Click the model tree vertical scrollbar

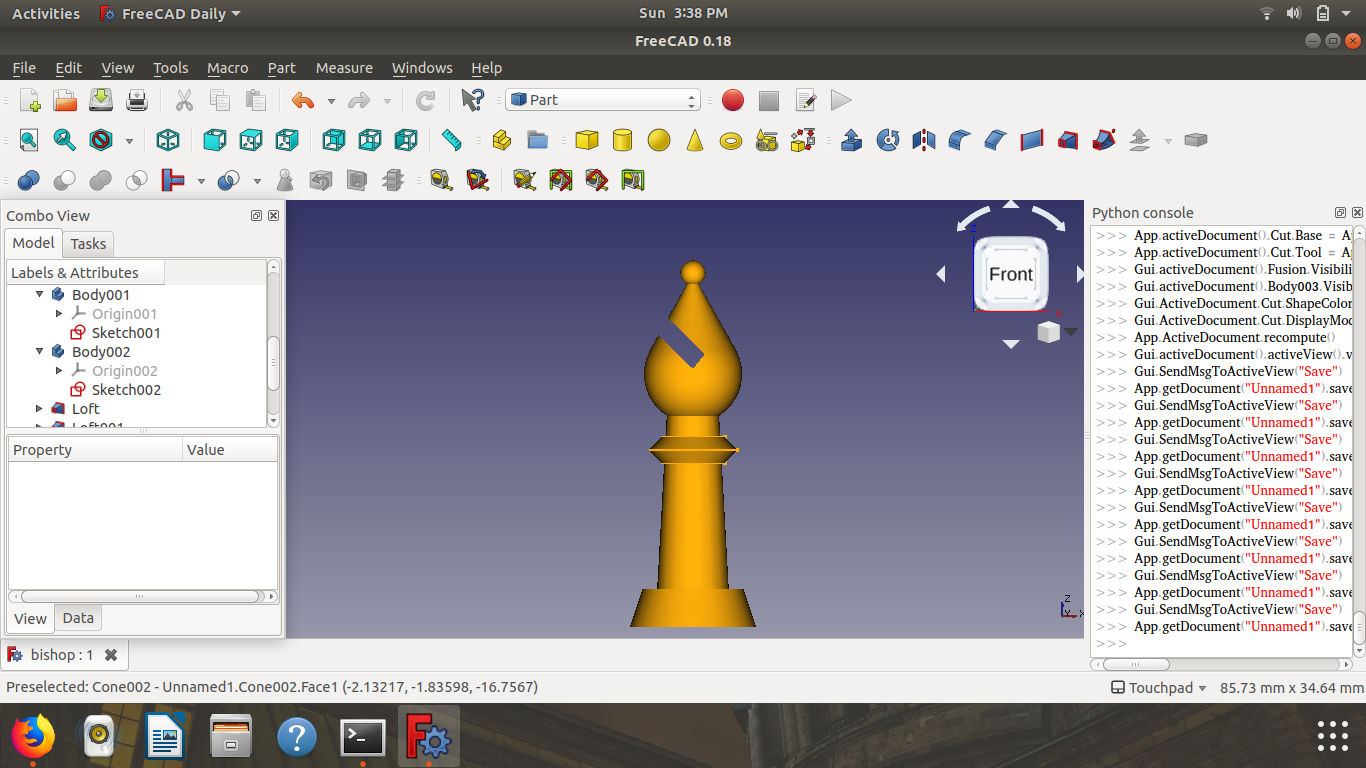tap(273, 363)
